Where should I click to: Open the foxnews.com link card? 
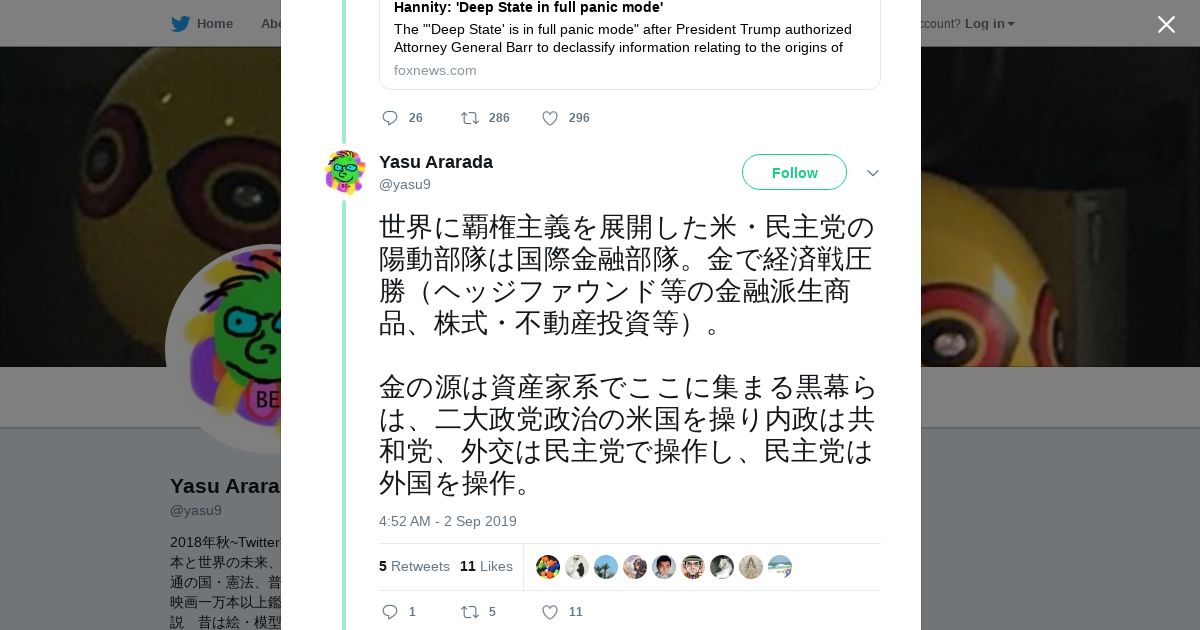629,45
